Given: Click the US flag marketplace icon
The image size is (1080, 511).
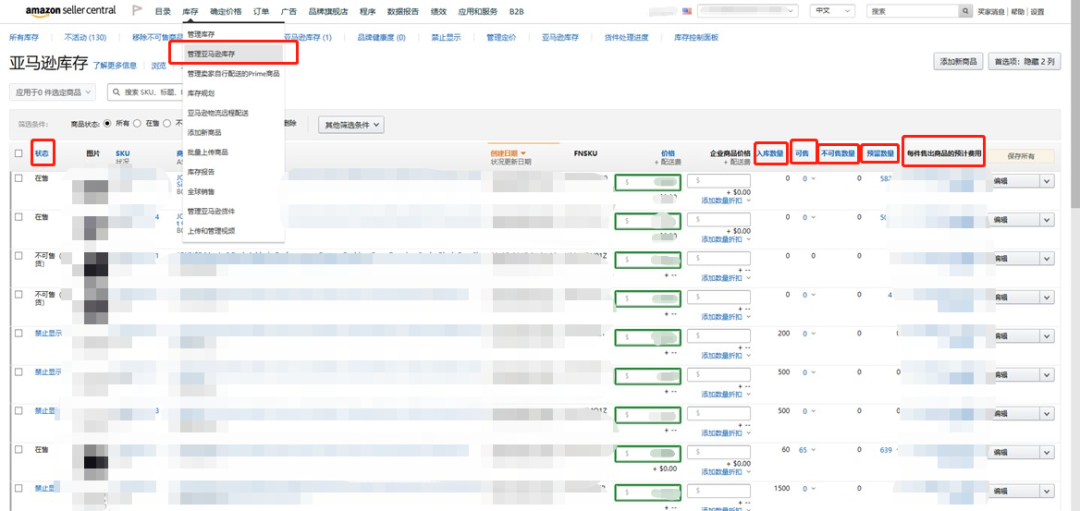Looking at the screenshot, I should [x=687, y=11].
